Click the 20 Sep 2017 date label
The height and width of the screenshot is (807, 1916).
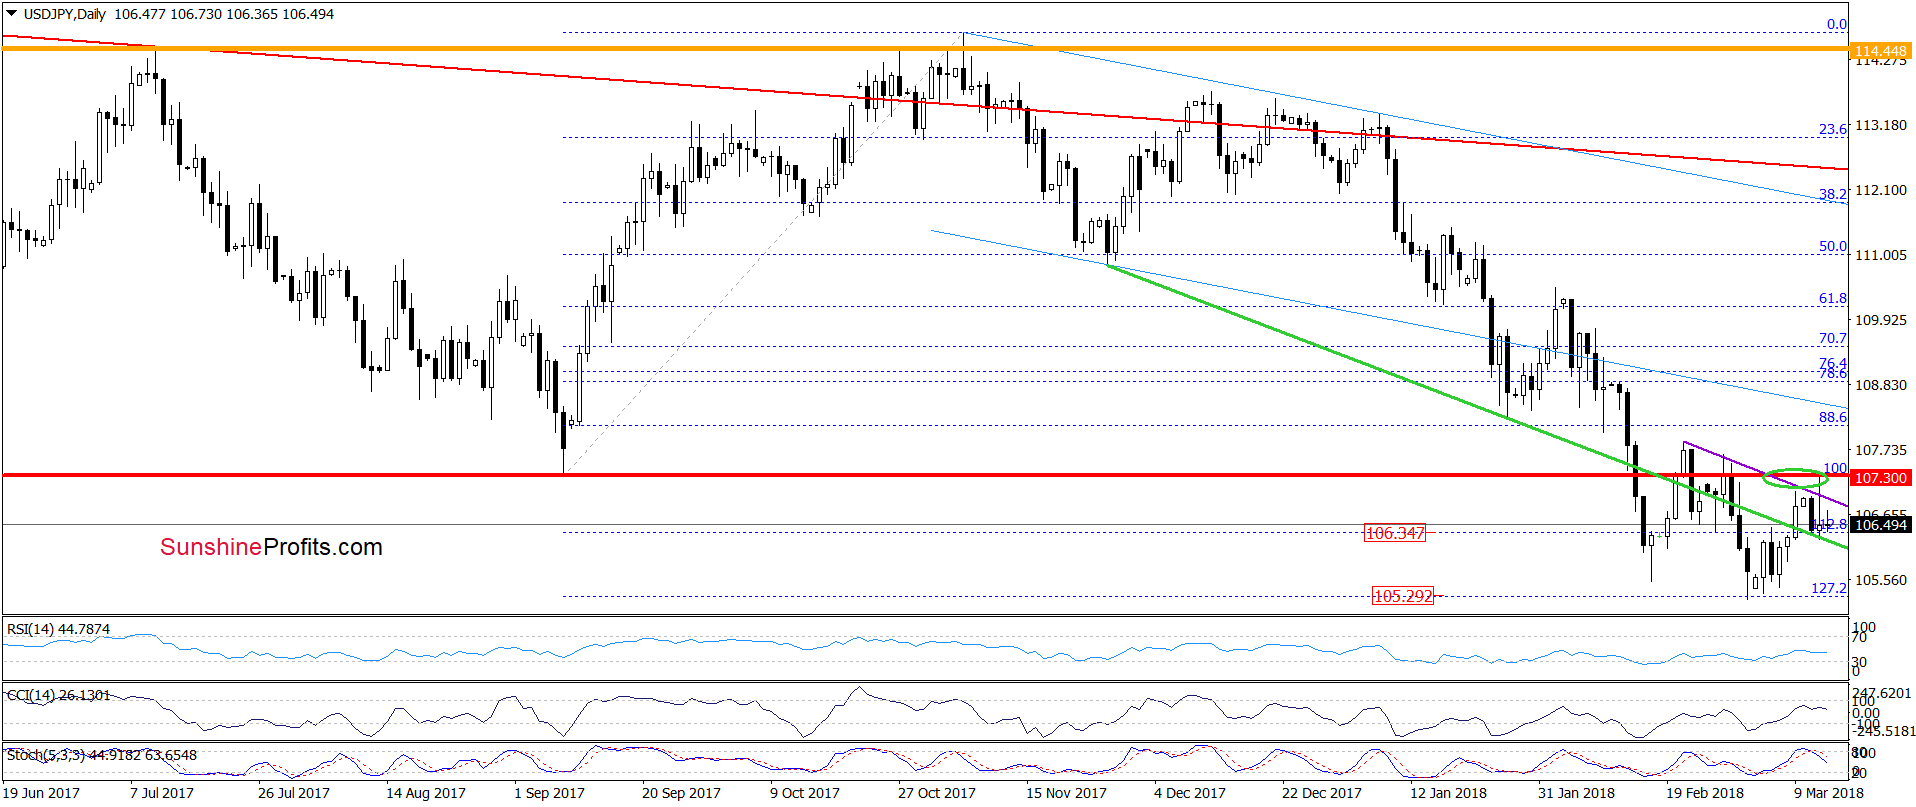tap(681, 793)
